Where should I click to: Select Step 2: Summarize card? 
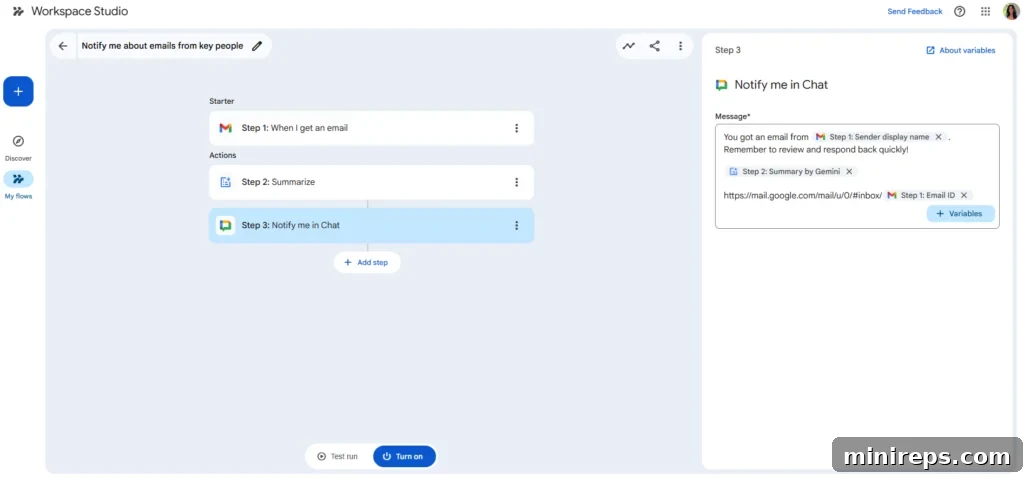click(372, 182)
